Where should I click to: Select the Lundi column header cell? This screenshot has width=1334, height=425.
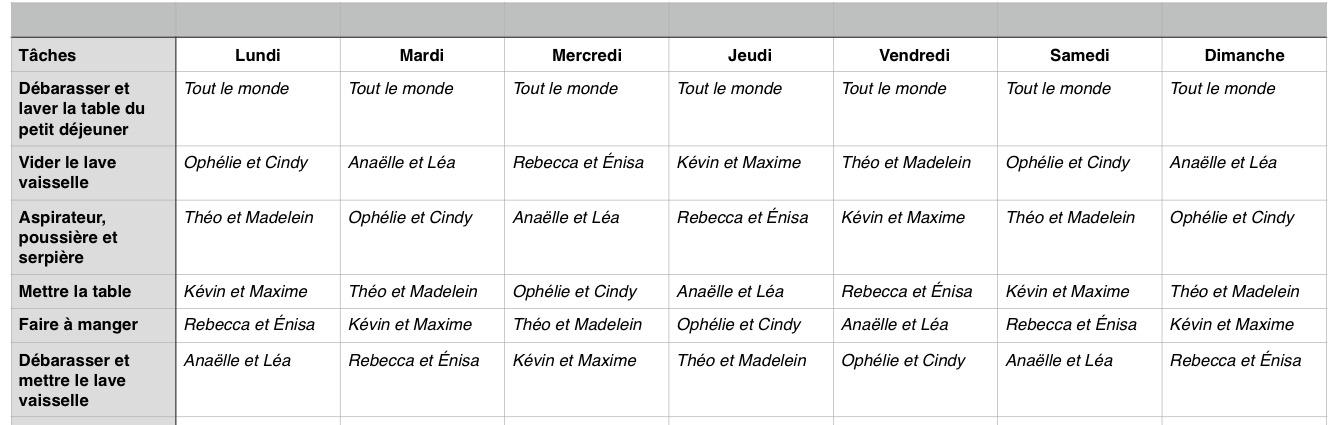coord(258,55)
